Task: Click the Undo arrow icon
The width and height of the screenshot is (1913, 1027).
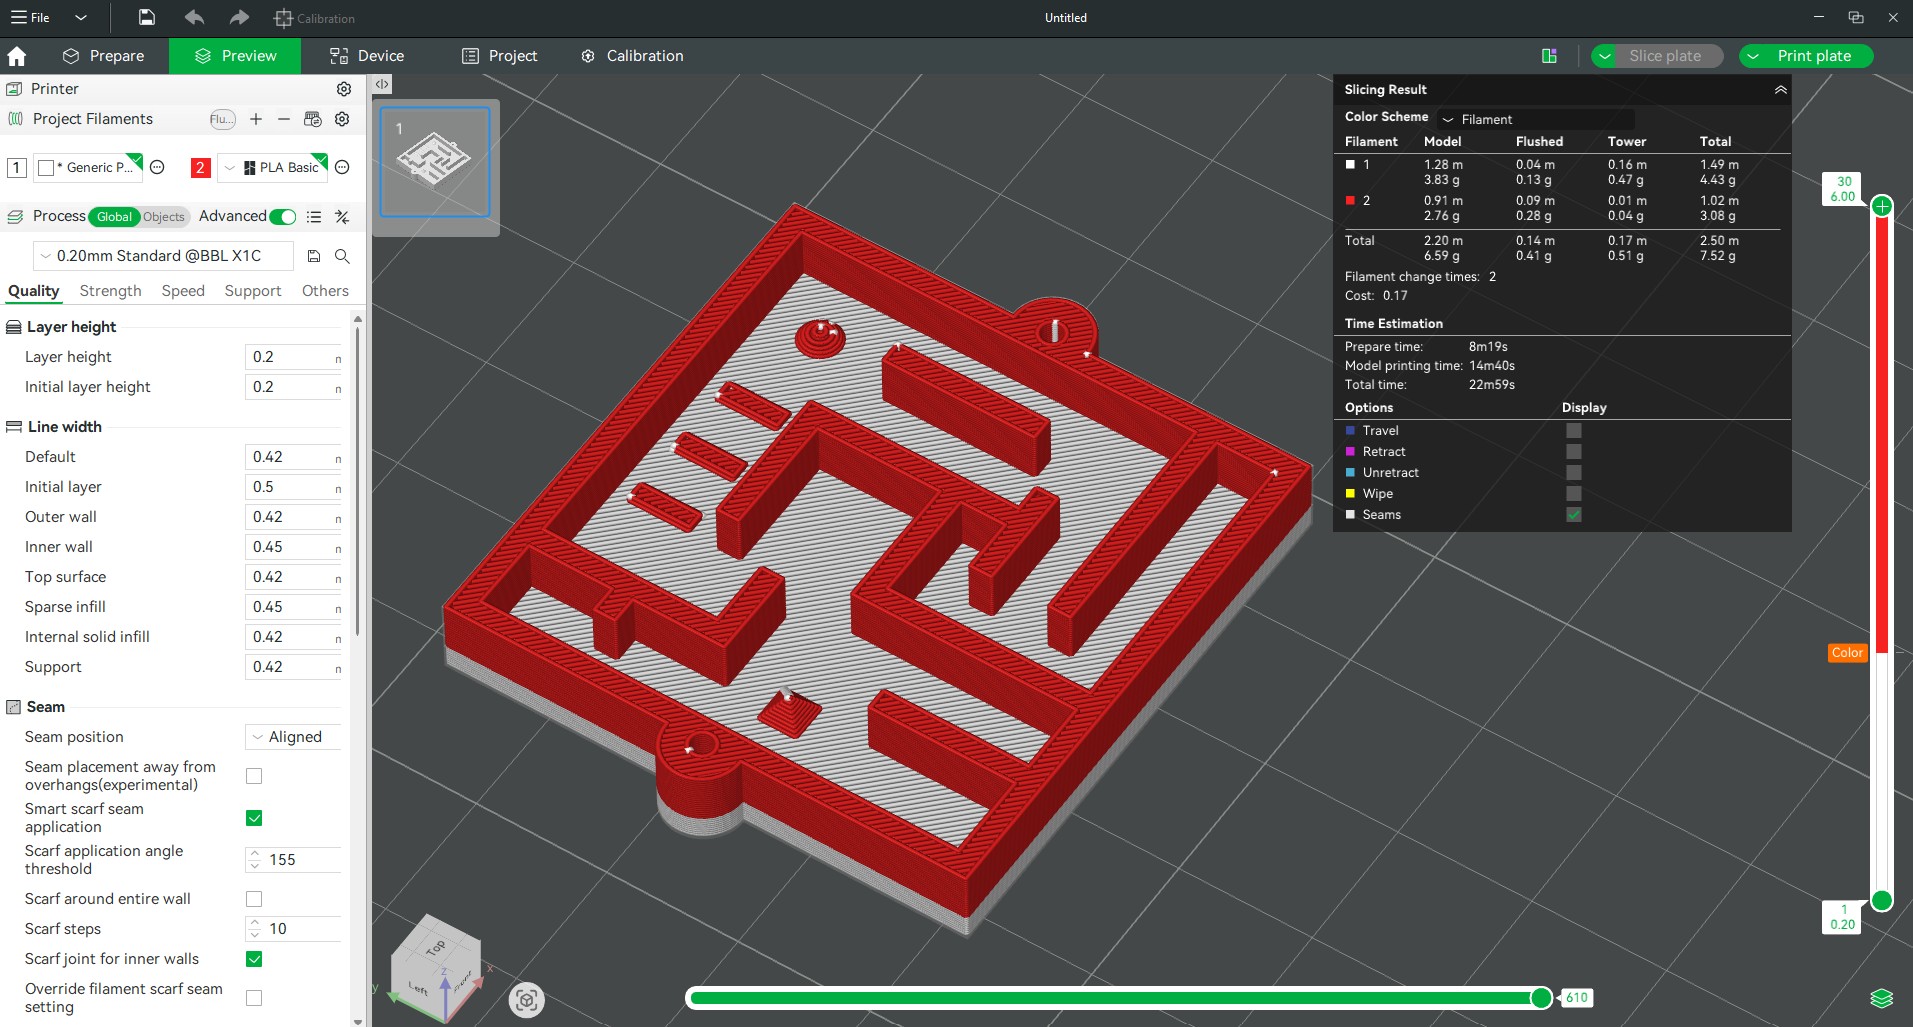Action: point(194,17)
